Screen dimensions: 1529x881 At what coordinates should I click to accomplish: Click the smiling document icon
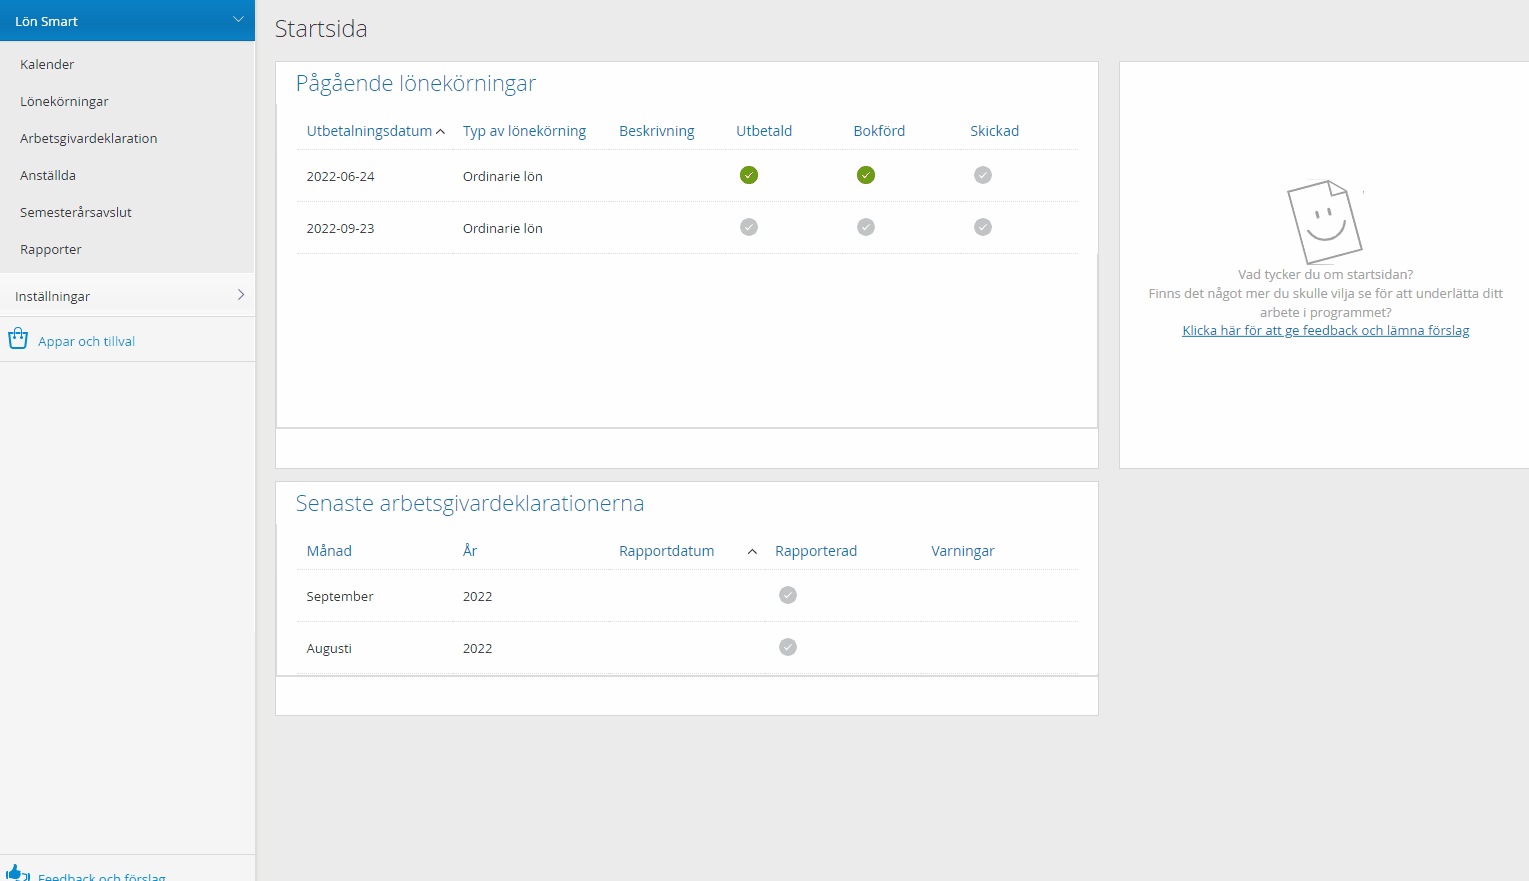(1324, 221)
